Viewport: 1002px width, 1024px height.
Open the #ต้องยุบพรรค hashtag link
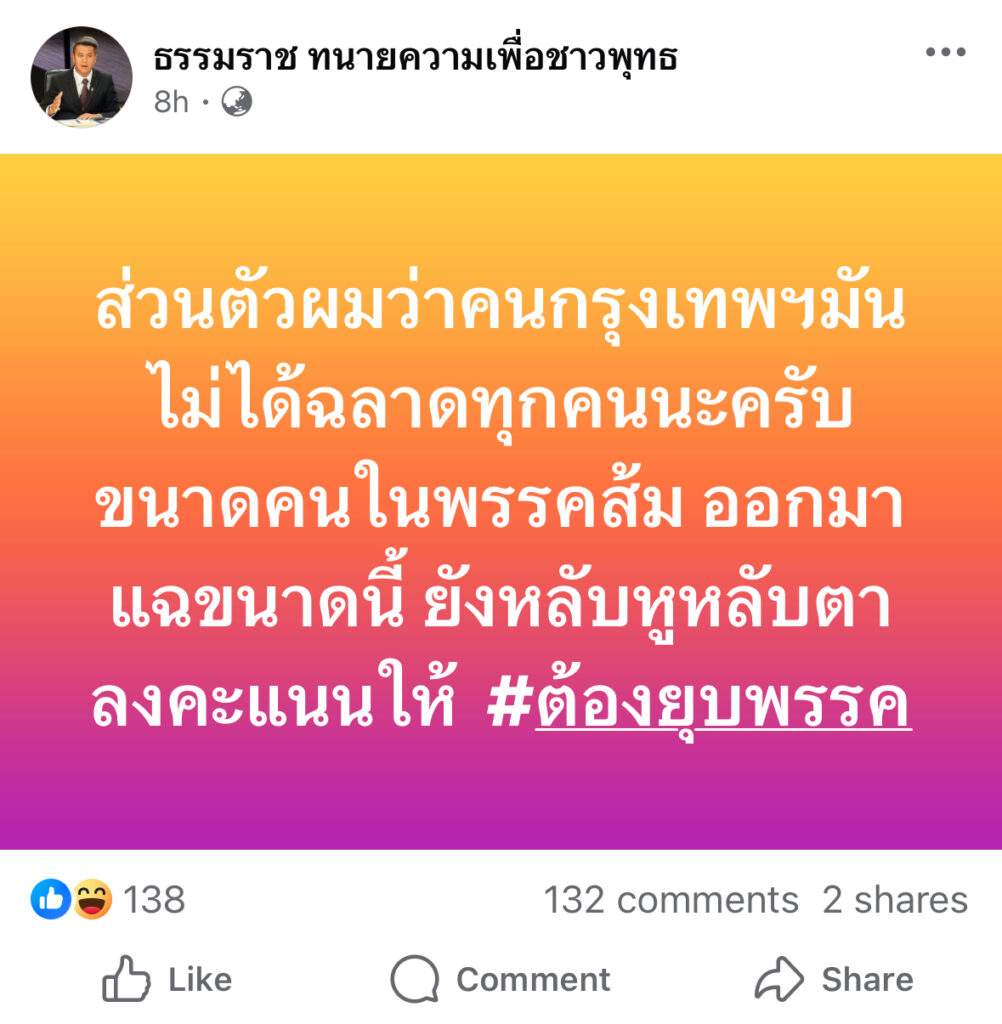[x=699, y=704]
